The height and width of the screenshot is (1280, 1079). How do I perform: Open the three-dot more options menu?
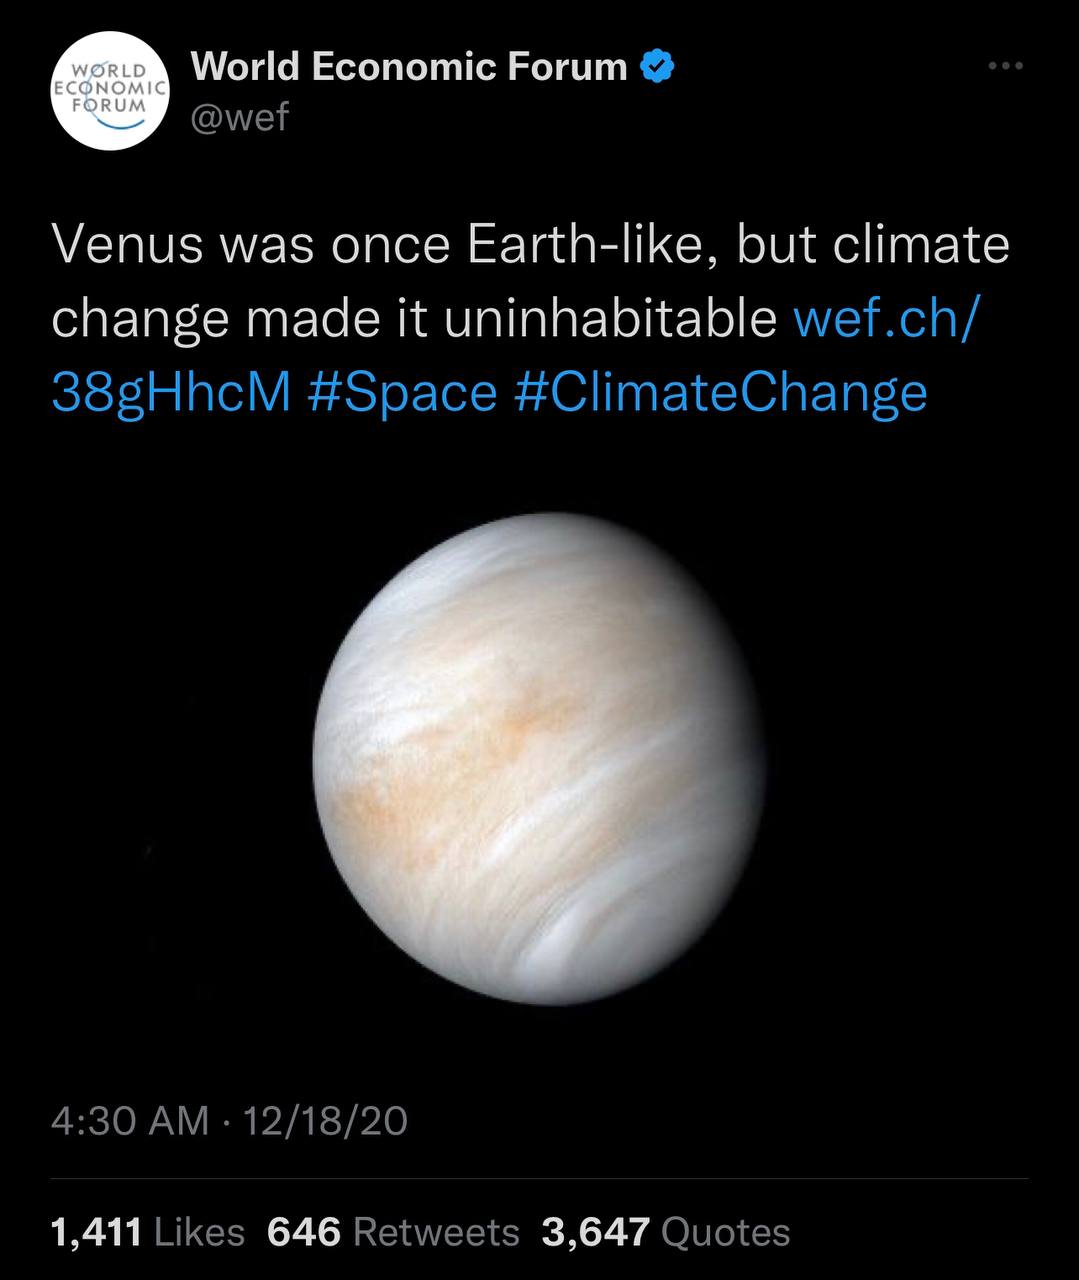pos(1005,66)
